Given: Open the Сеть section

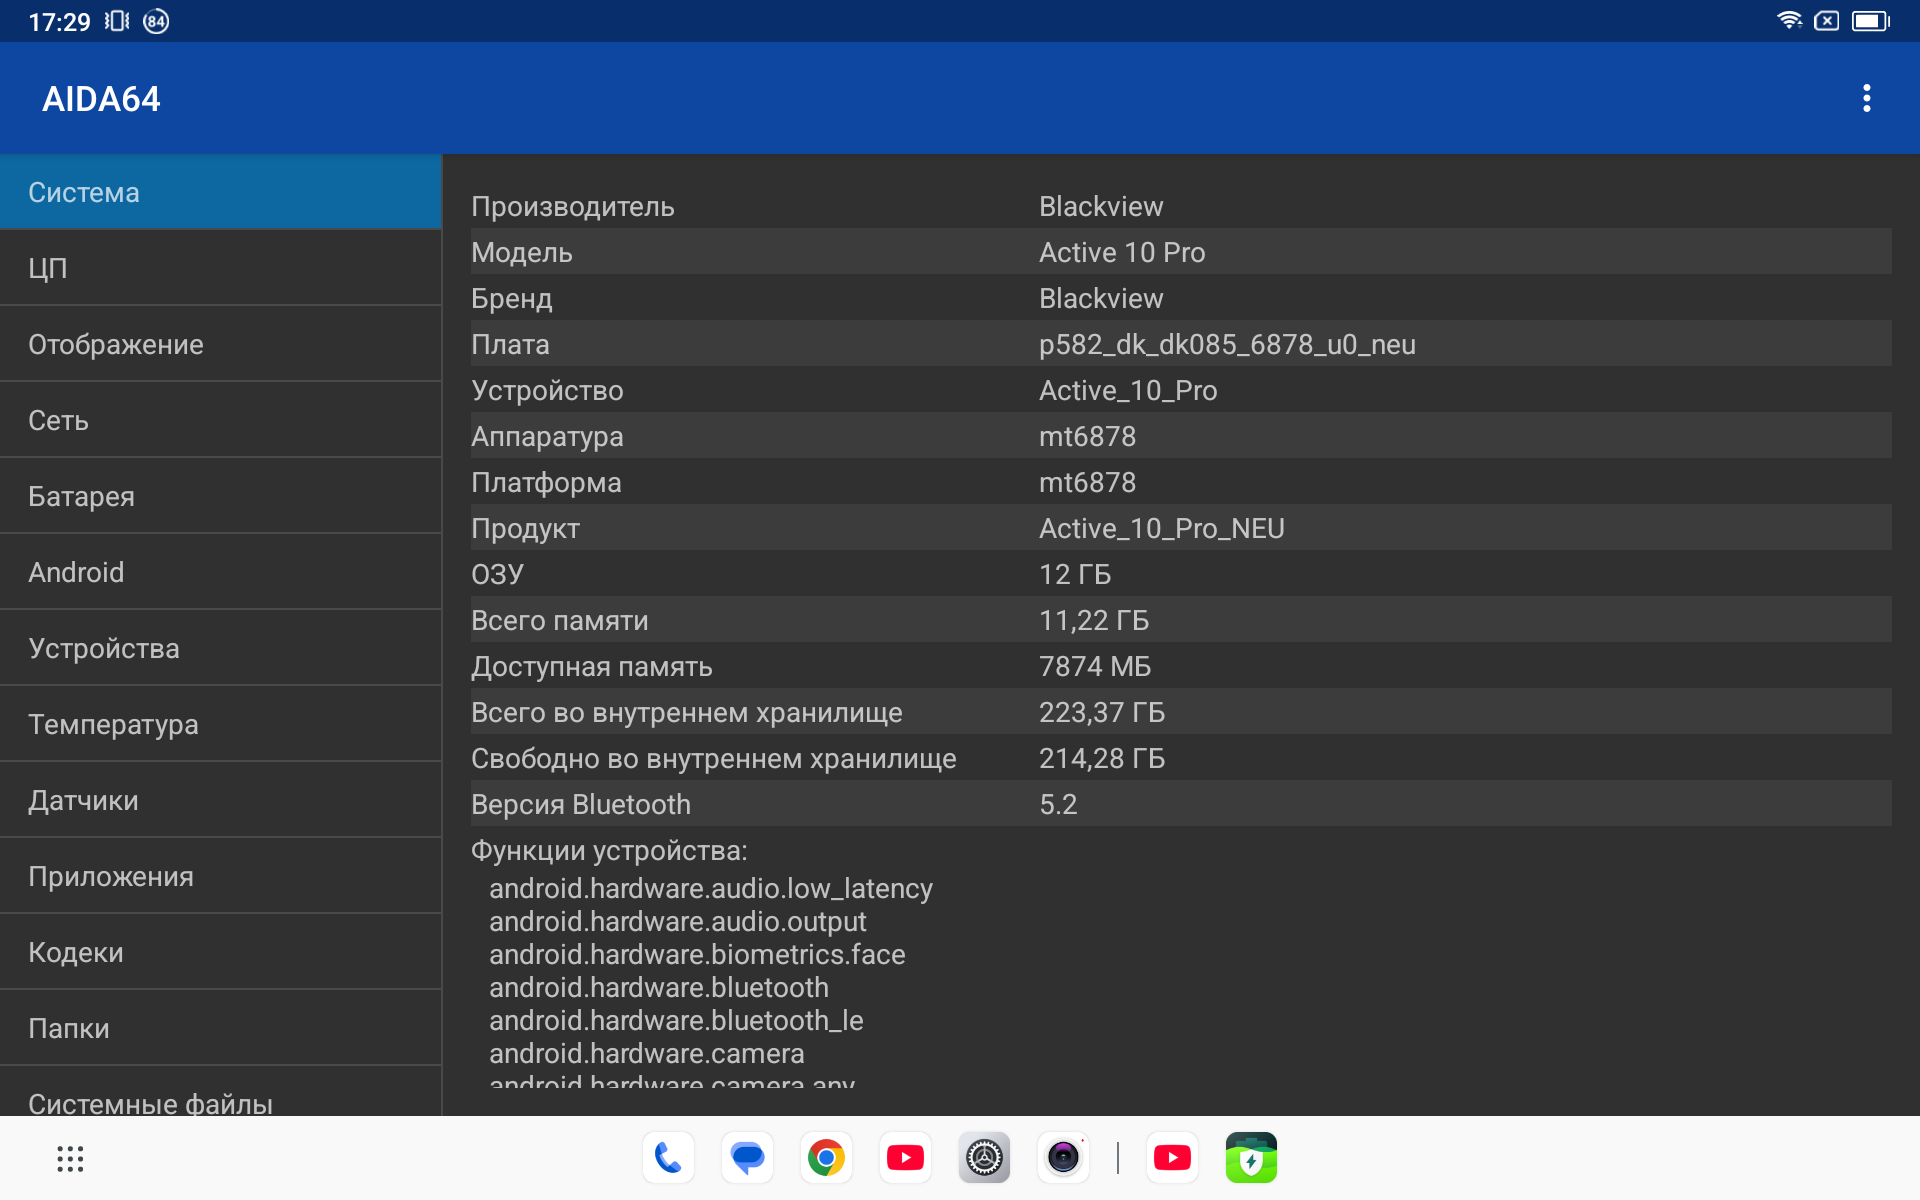Looking at the screenshot, I should tap(220, 420).
